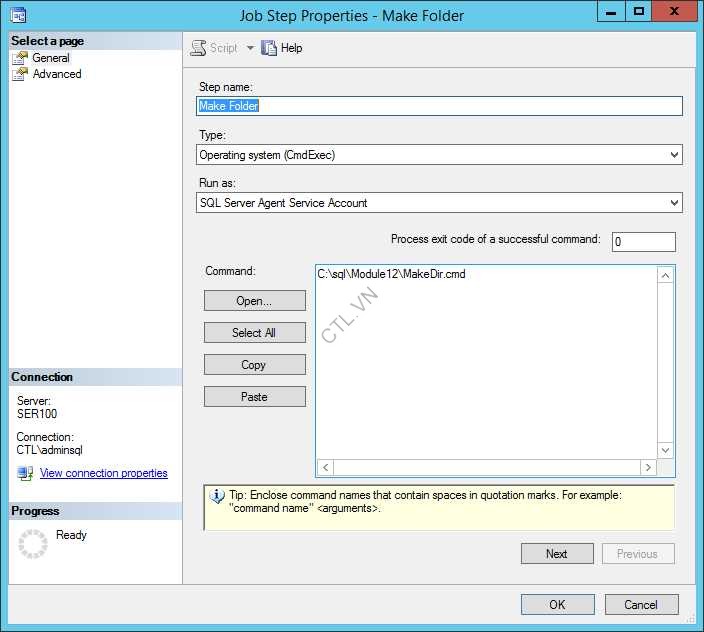This screenshot has height=632, width=704.
Task: Click the Next button
Action: pos(557,554)
